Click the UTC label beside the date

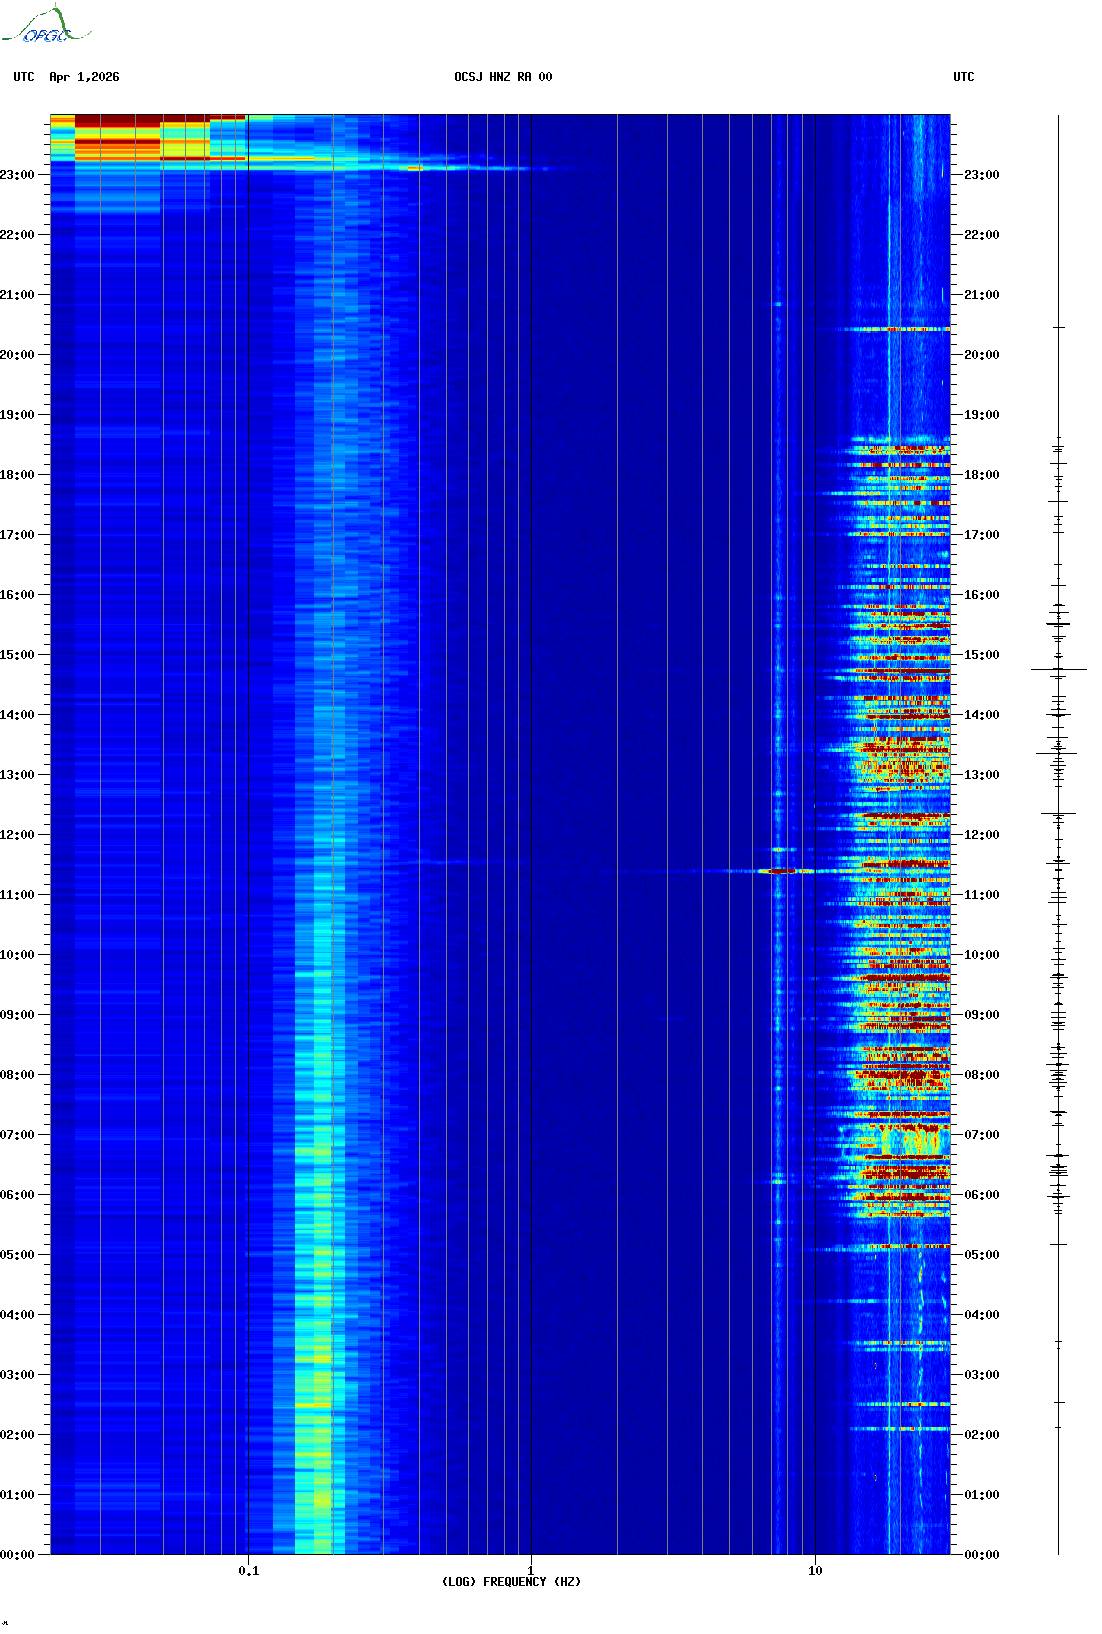24,77
